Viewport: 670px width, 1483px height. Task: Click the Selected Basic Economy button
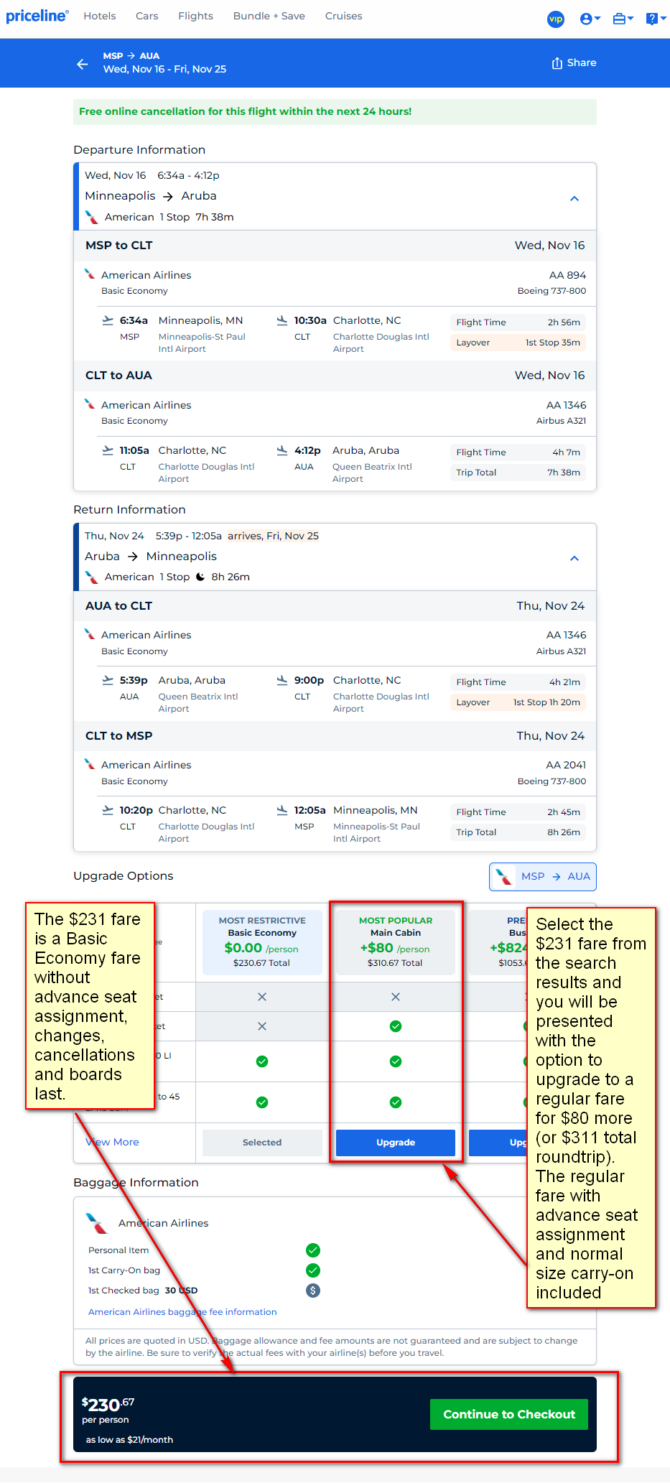pos(262,1142)
